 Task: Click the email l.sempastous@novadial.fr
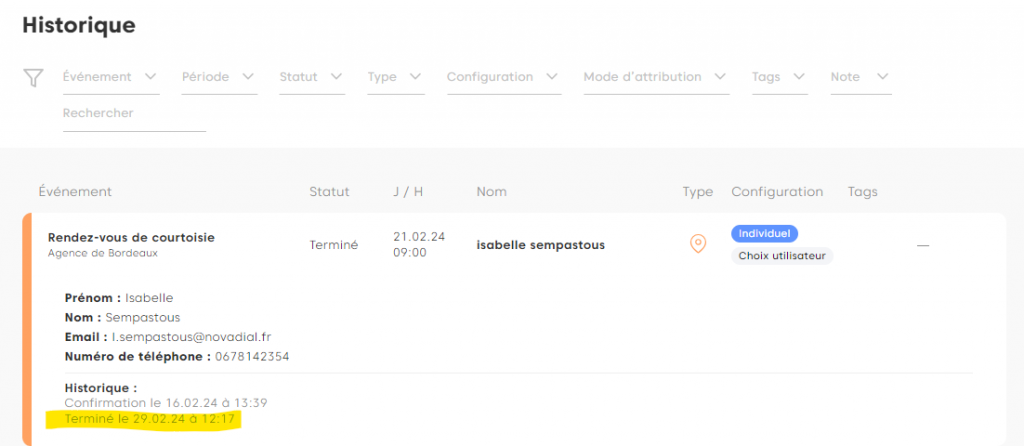pos(190,337)
